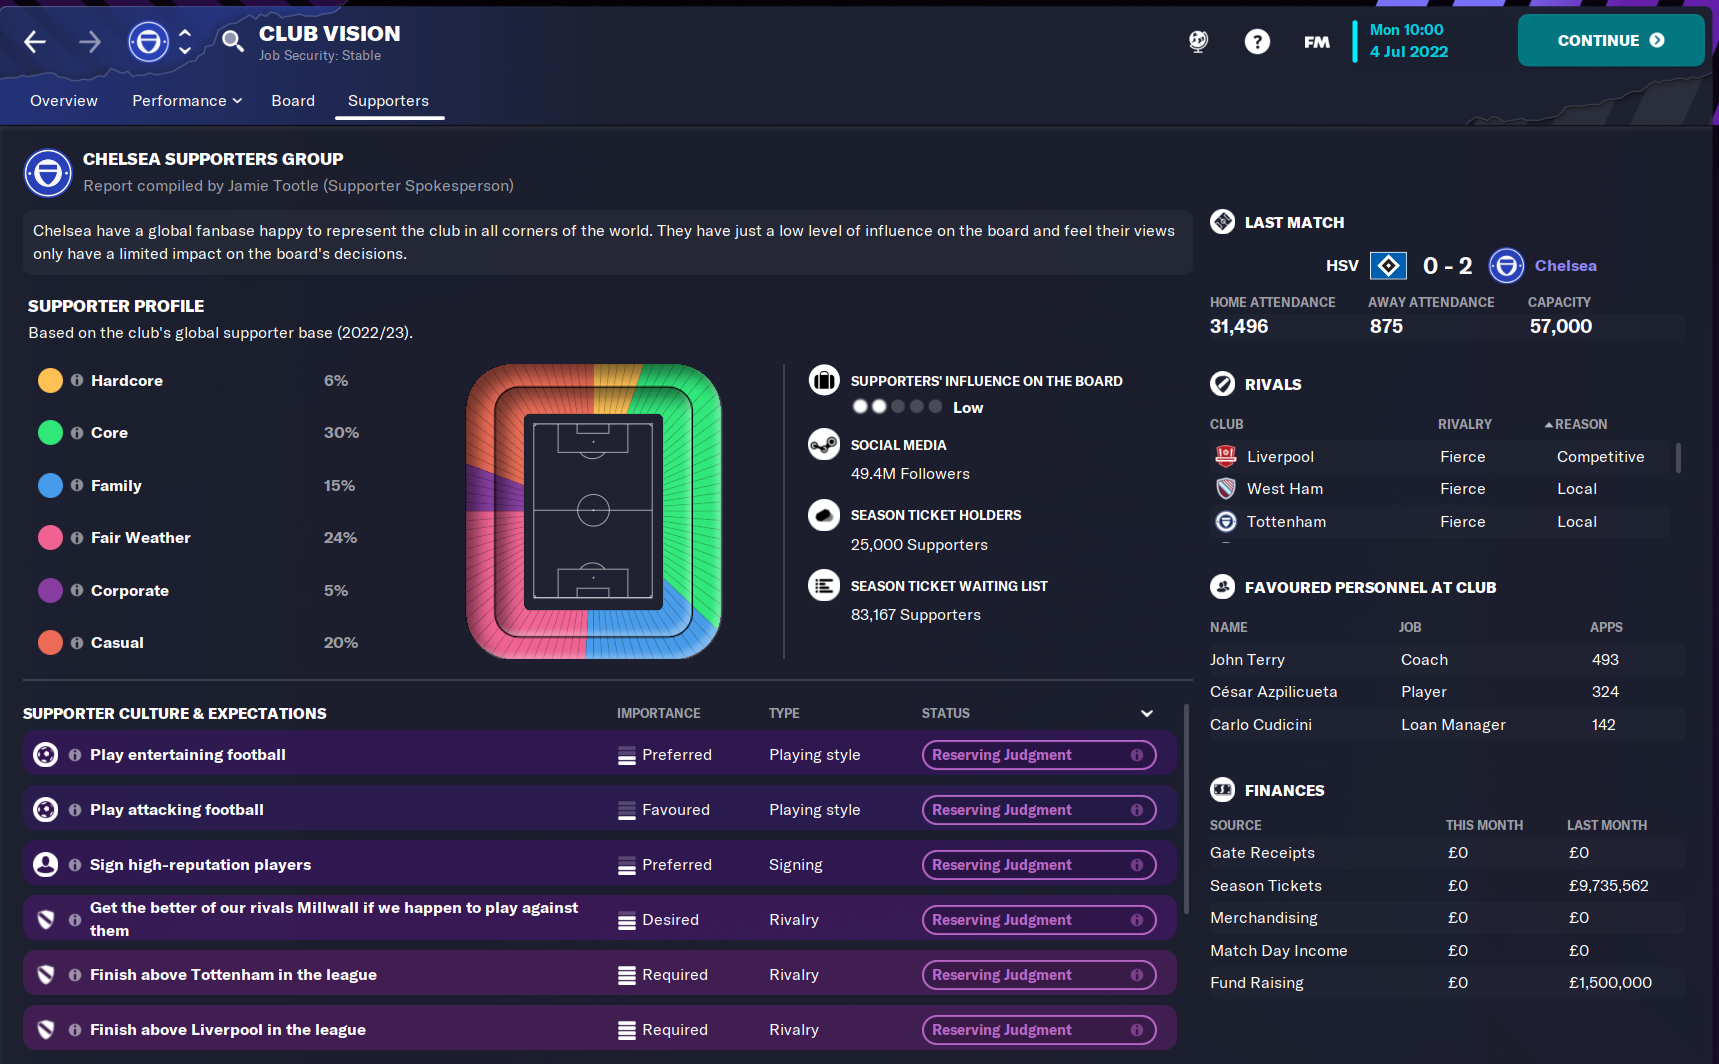Click the stadium supporter distribution graphic

[594, 511]
